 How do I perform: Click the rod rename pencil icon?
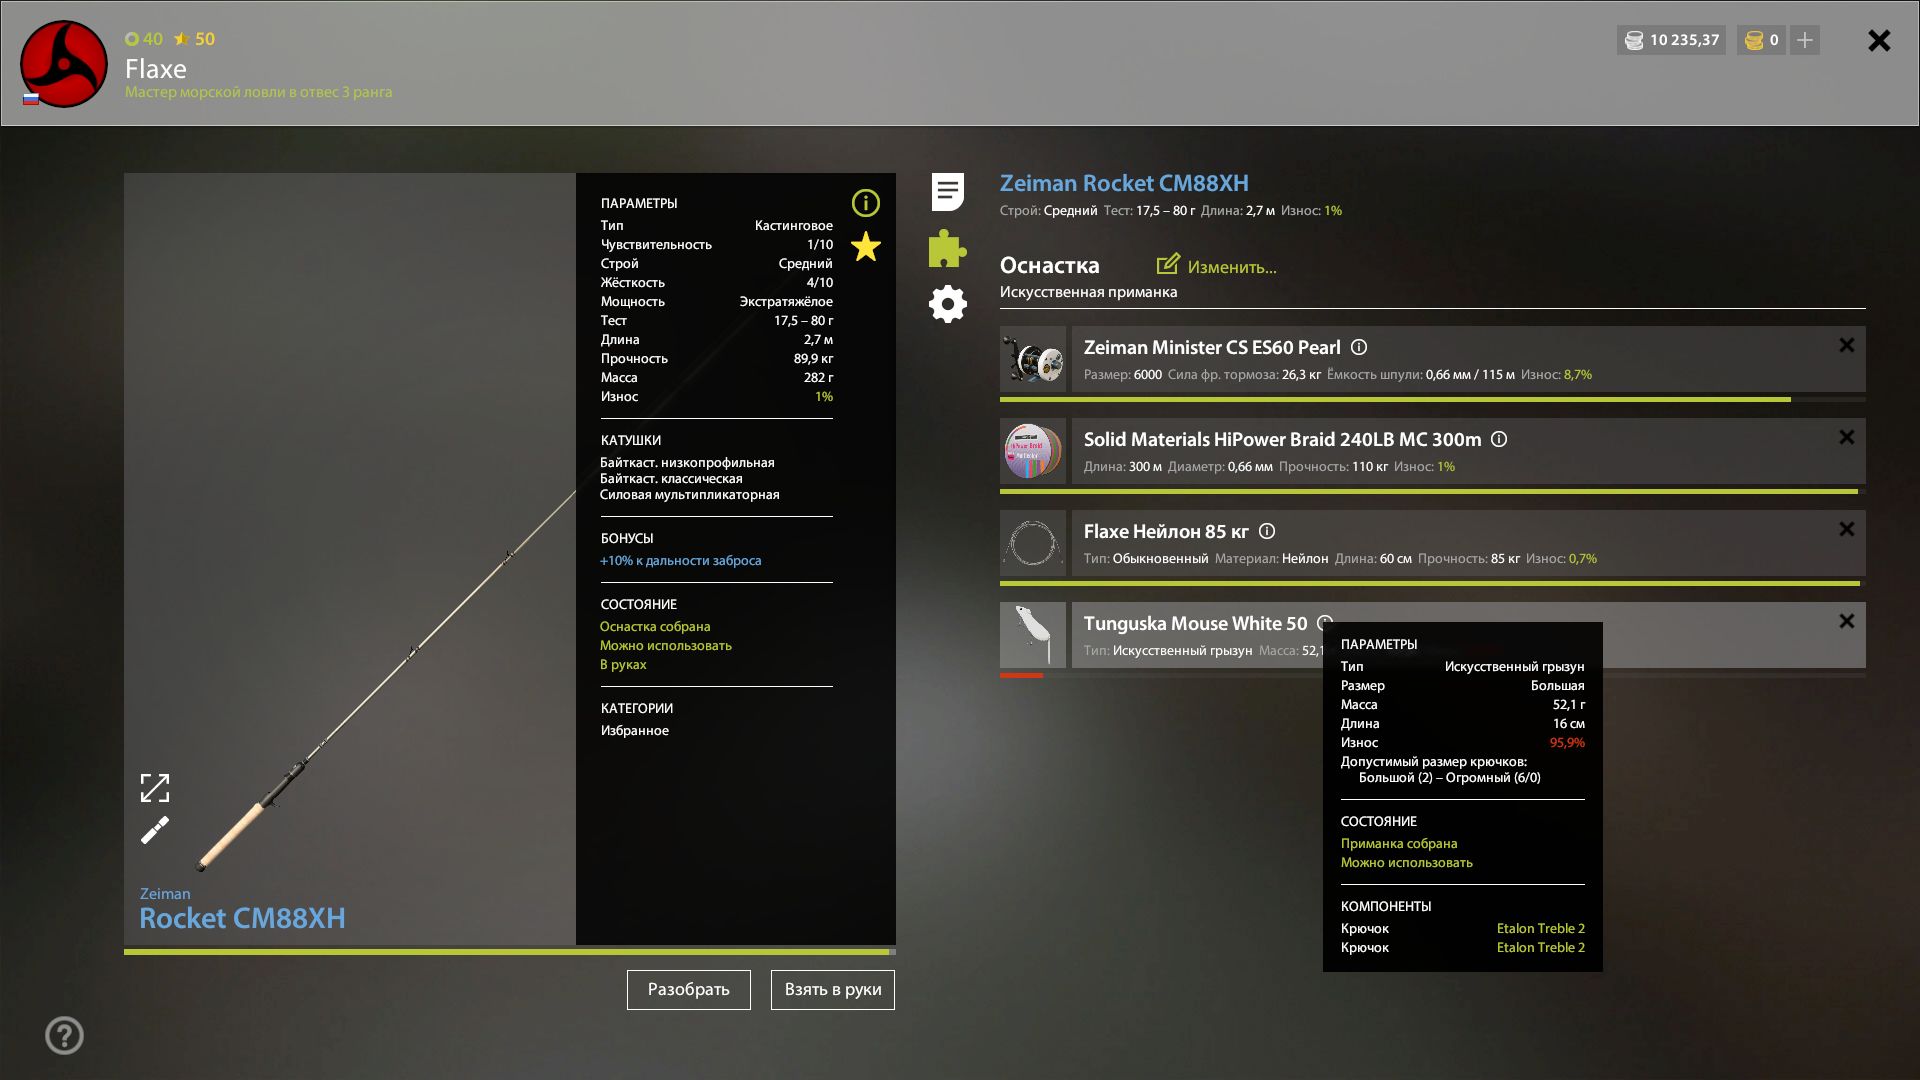[155, 830]
